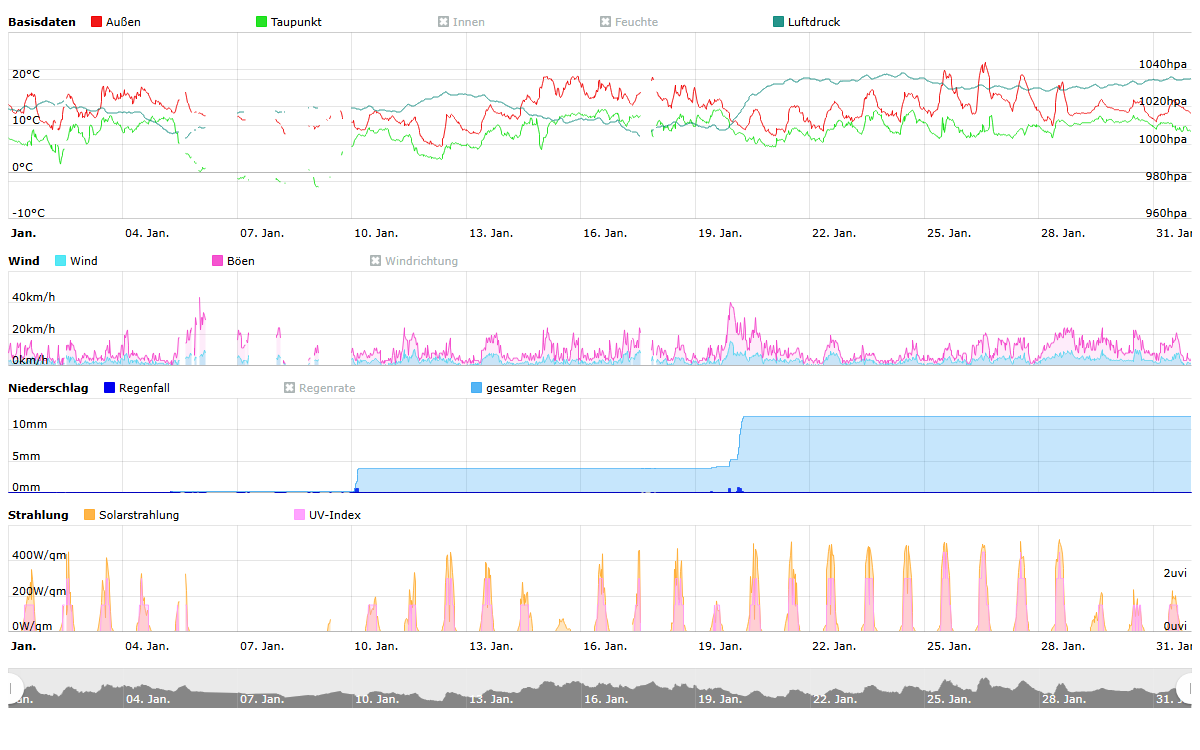Click the Basisdaten chart heading
1200x750 pixels.
(41, 22)
